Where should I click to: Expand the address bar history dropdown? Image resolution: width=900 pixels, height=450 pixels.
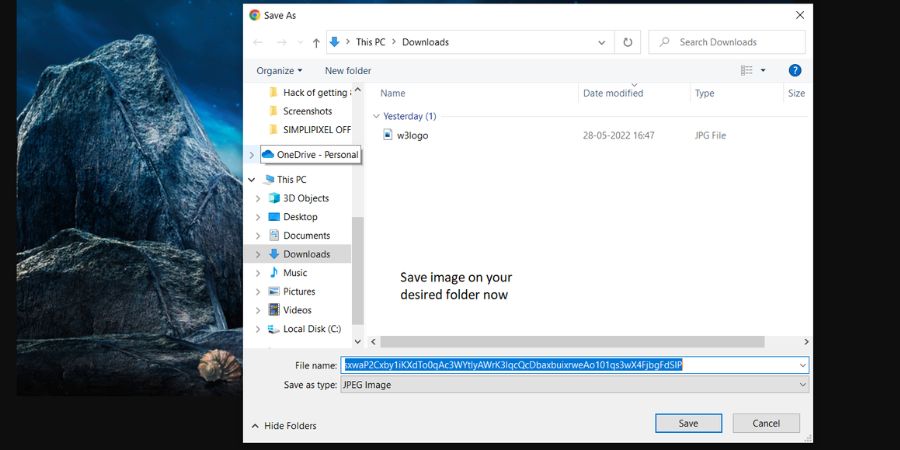(x=602, y=42)
